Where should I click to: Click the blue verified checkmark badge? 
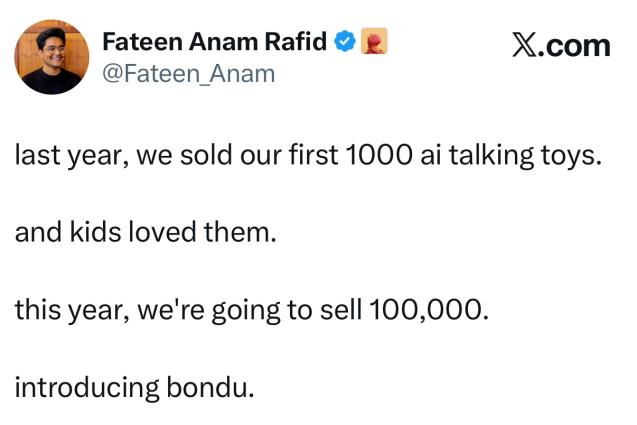pyautogui.click(x=344, y=42)
